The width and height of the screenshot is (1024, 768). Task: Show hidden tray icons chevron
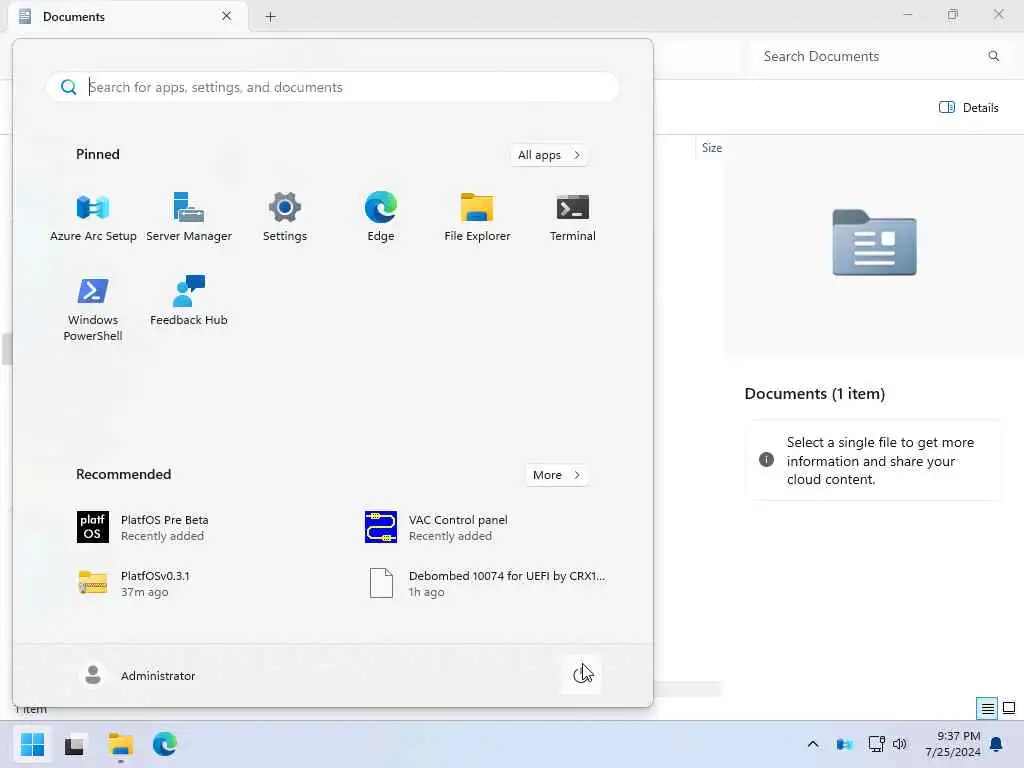coord(813,744)
